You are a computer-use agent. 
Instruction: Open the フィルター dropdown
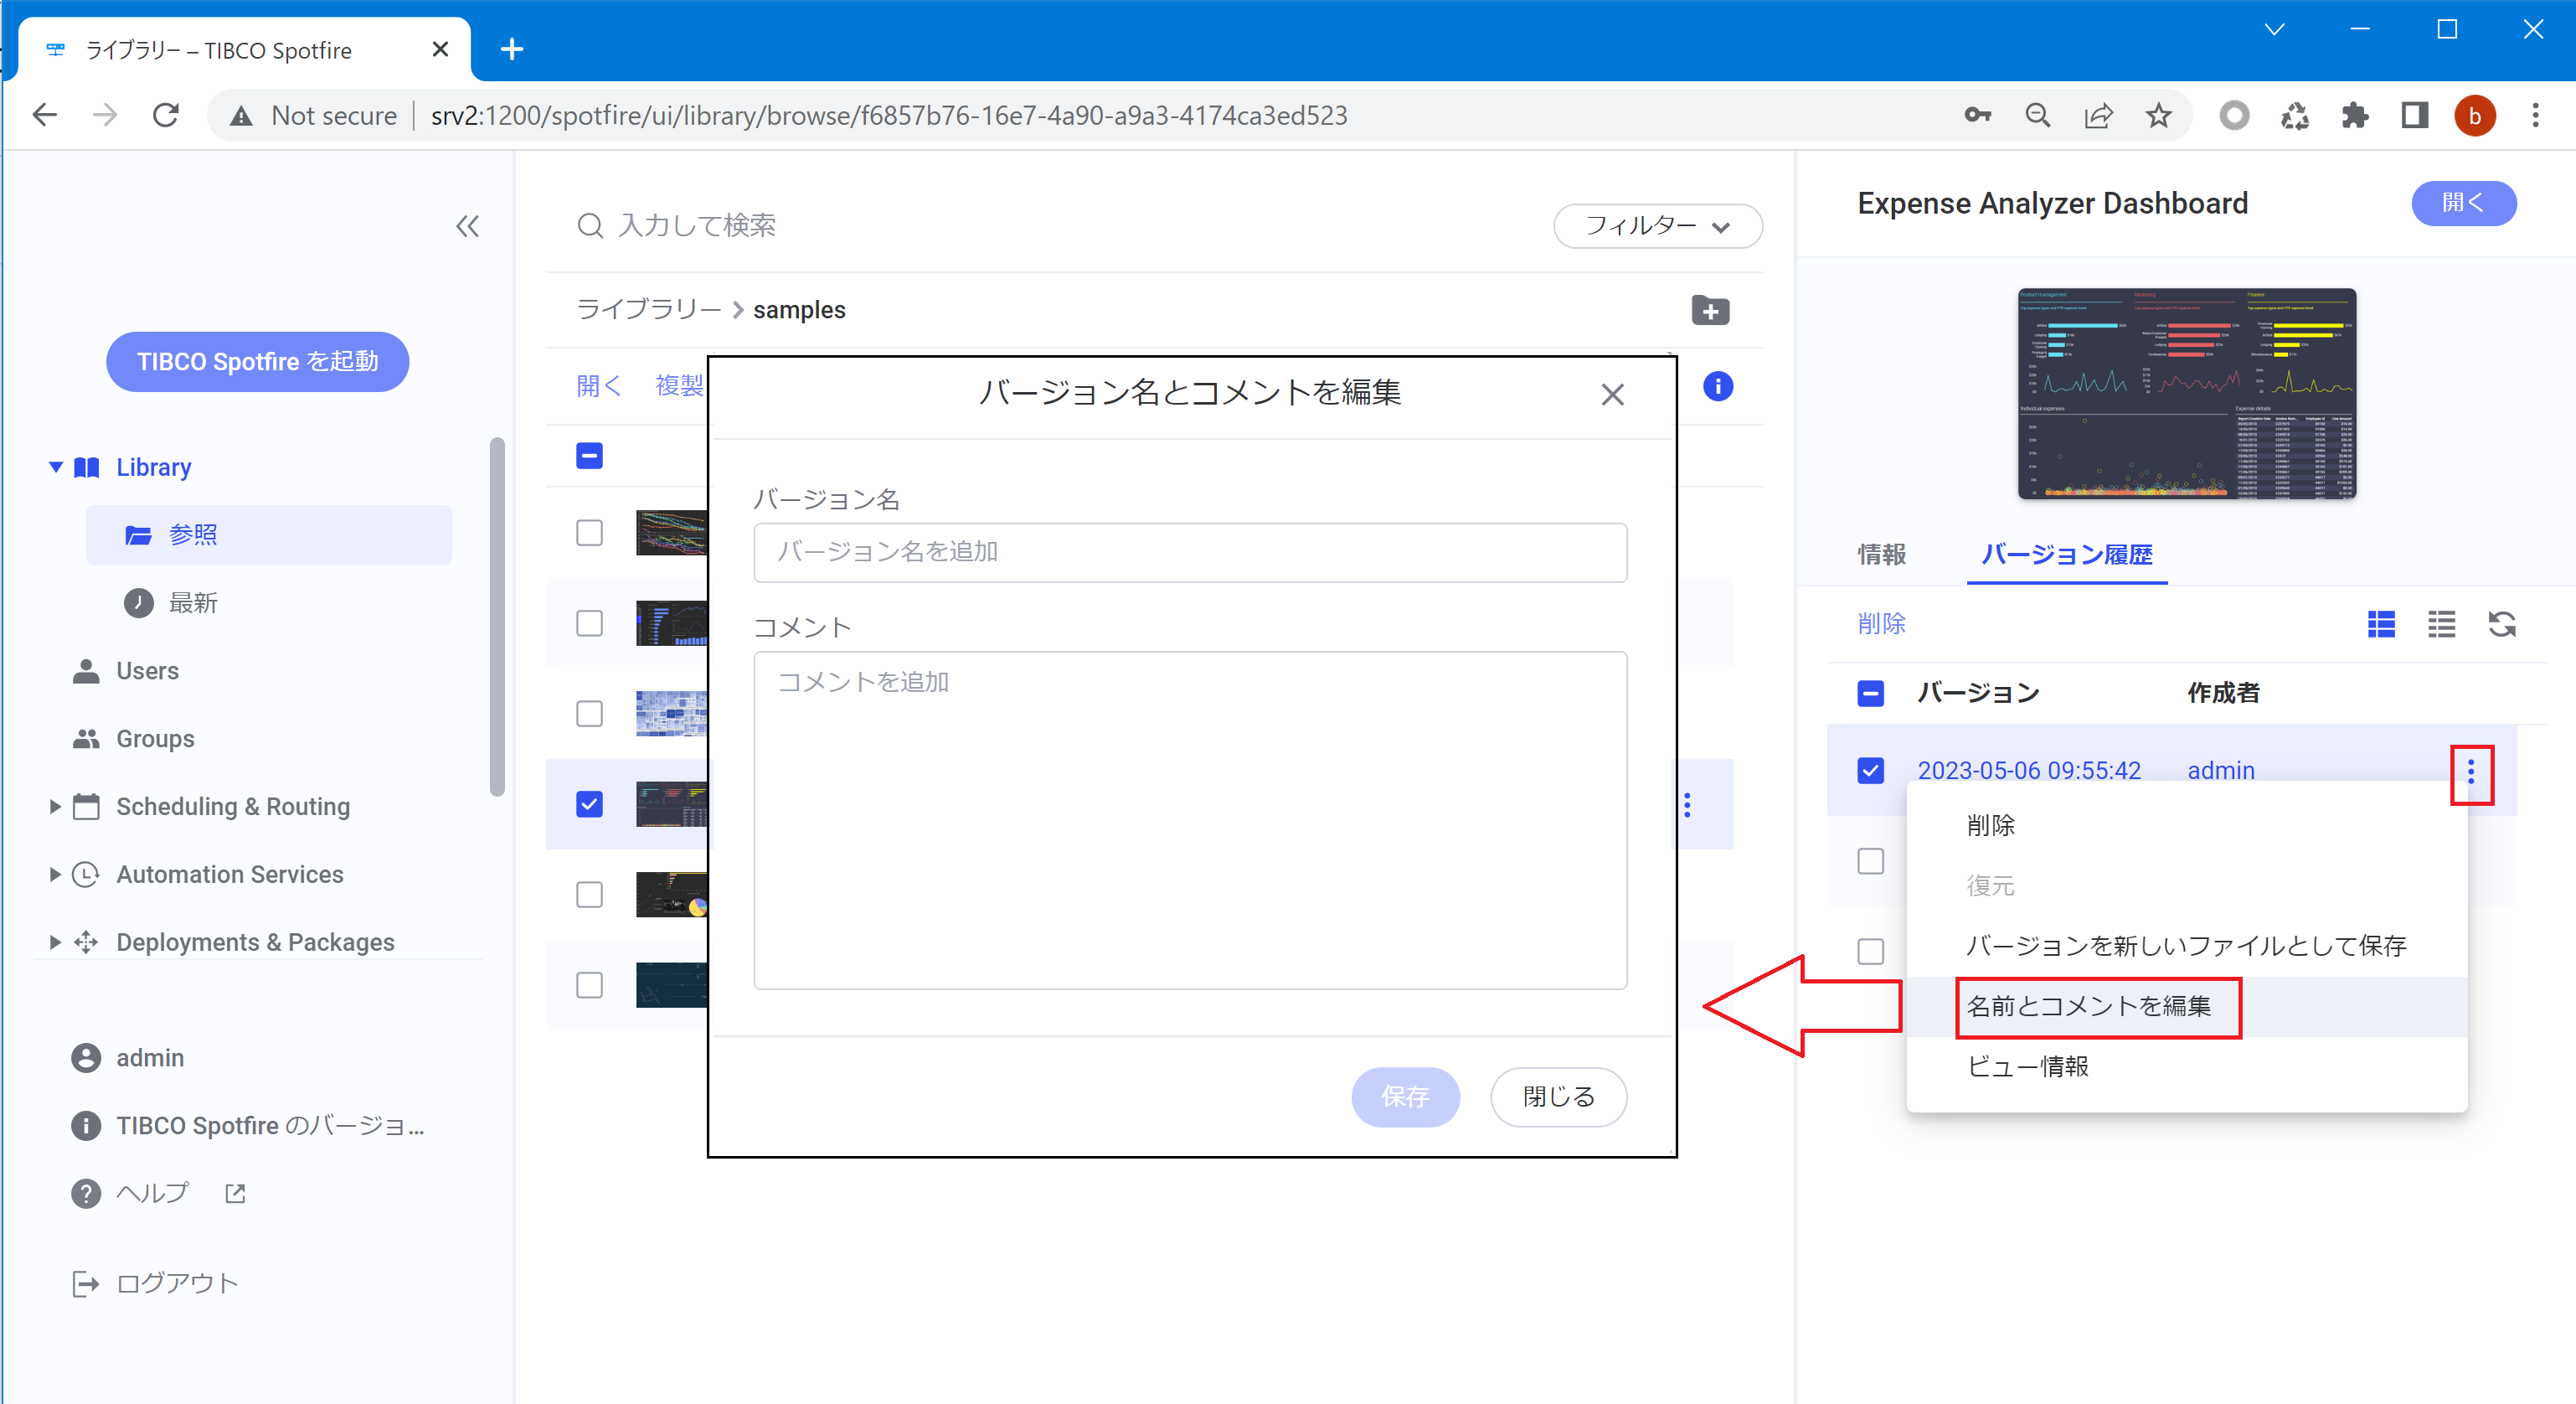coord(1657,226)
